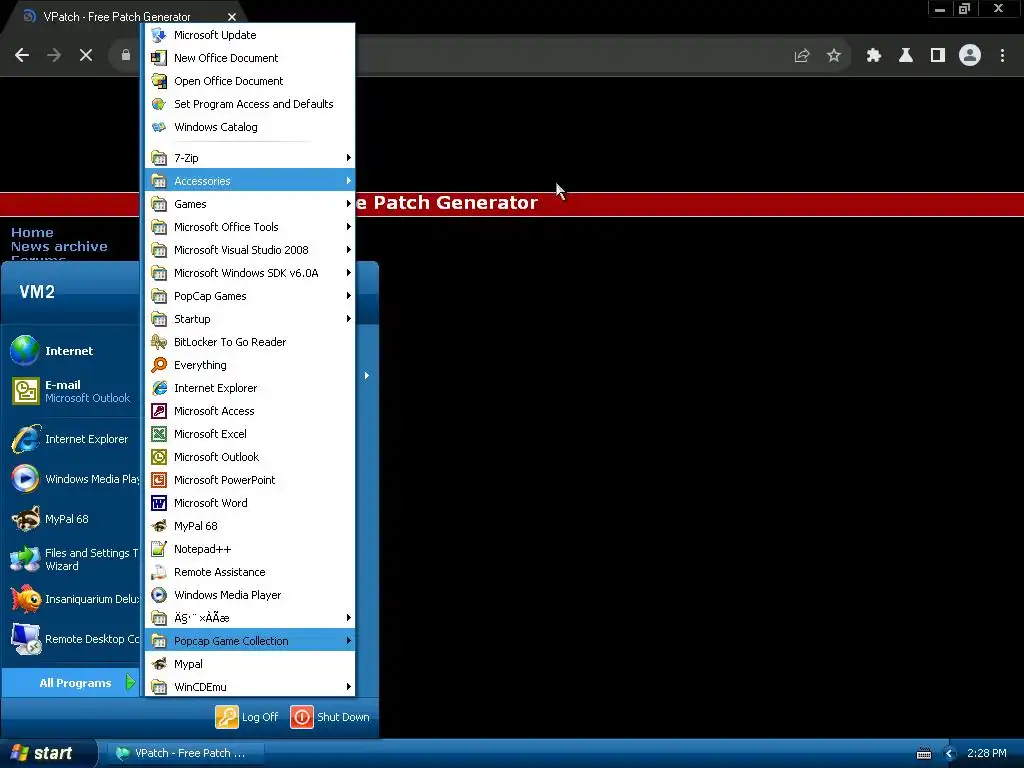Click the VPatch taskbar button
This screenshot has width=1024, height=768.
click(184, 754)
